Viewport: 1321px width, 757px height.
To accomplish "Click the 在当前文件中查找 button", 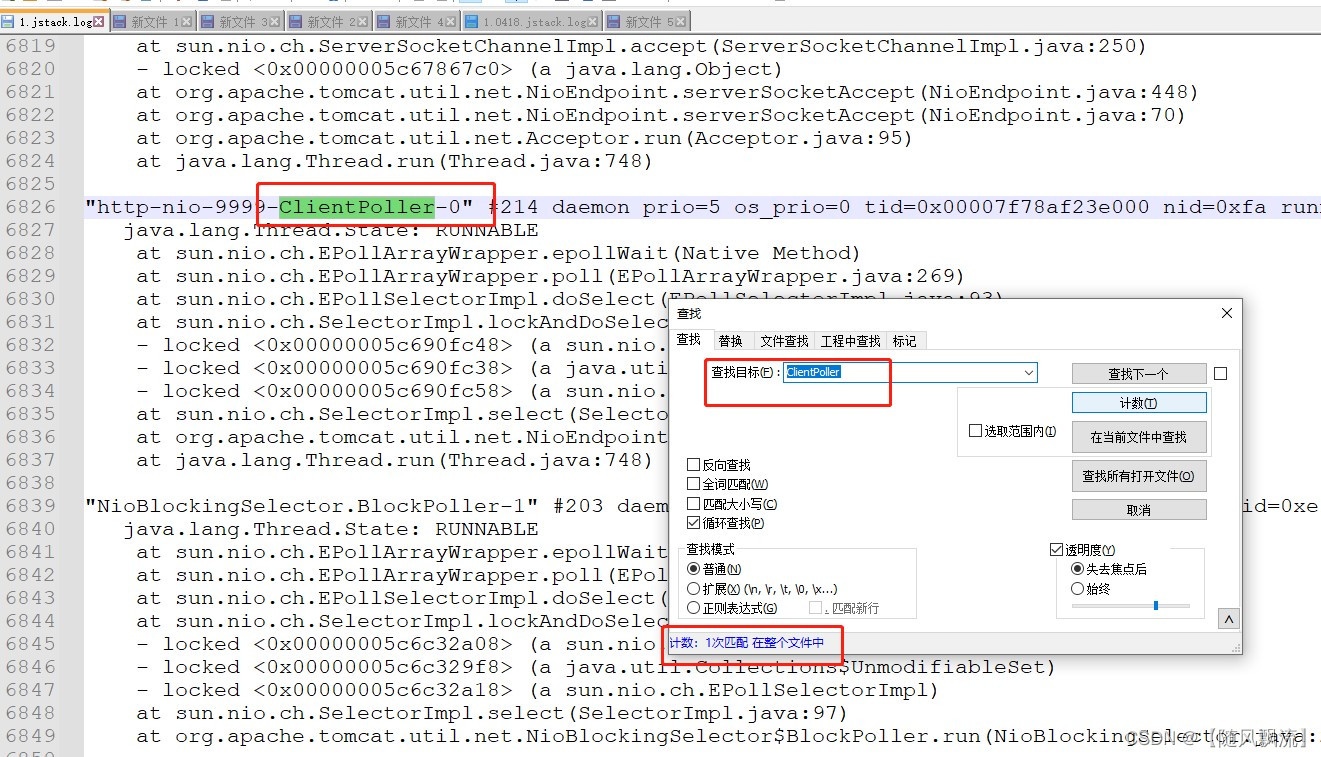I will pos(1139,437).
